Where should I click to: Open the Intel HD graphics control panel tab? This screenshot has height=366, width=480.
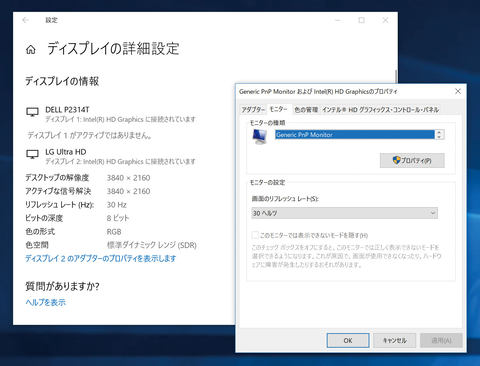click(380, 110)
